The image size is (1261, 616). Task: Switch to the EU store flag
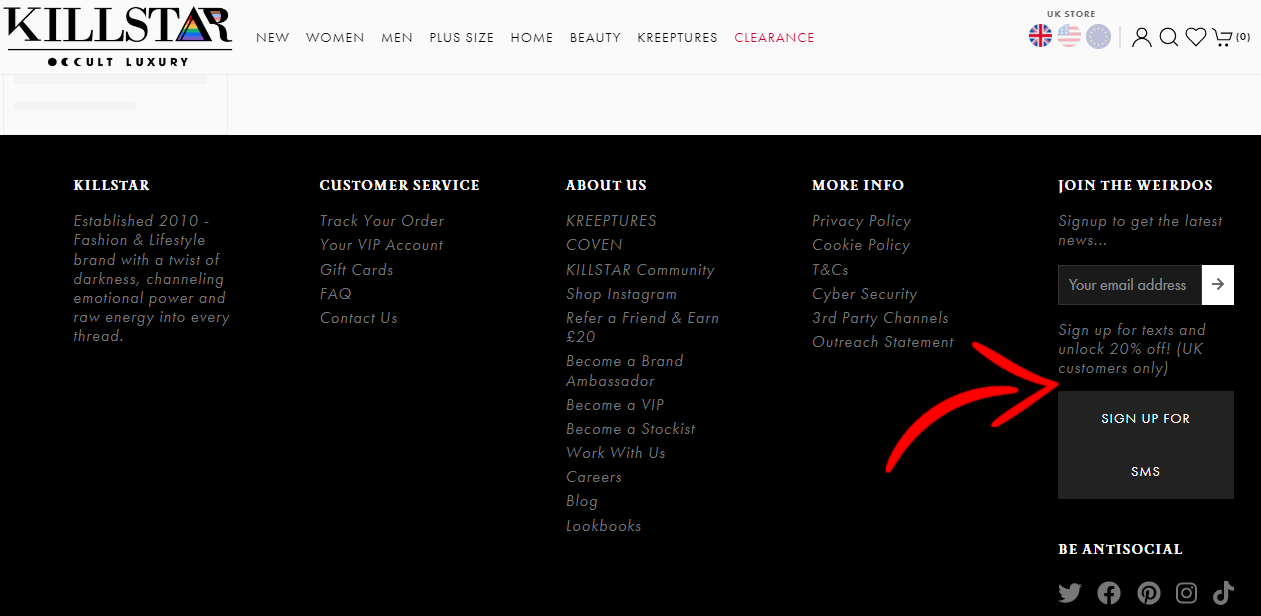pos(1098,36)
